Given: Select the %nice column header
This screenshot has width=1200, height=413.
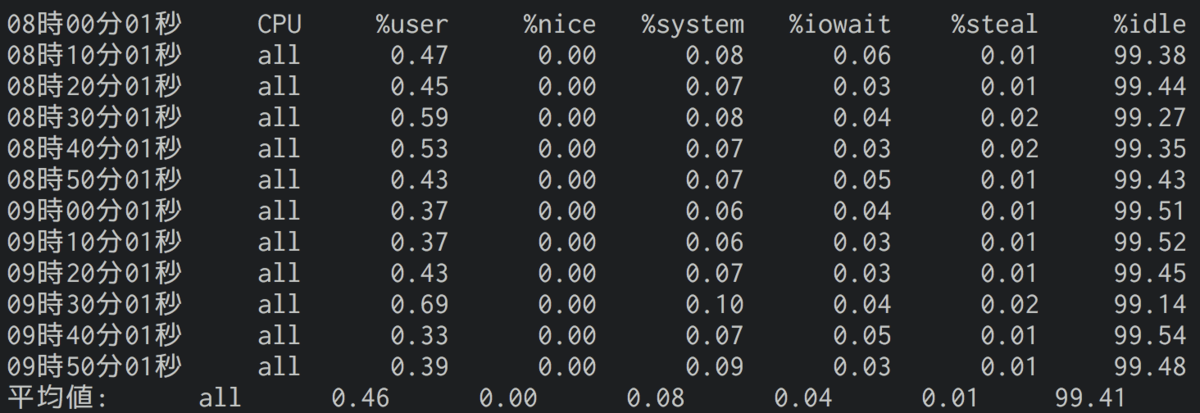Looking at the screenshot, I should point(559,25).
